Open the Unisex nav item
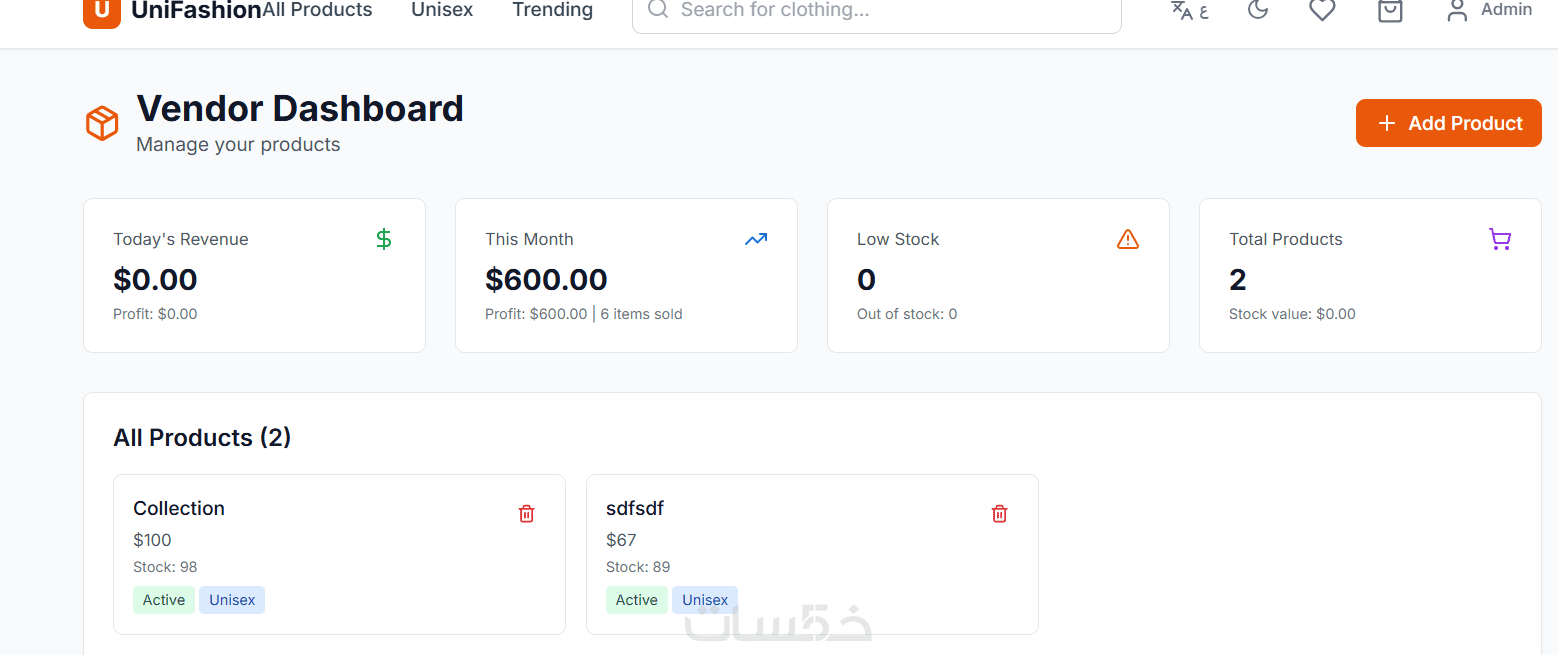 [x=442, y=10]
